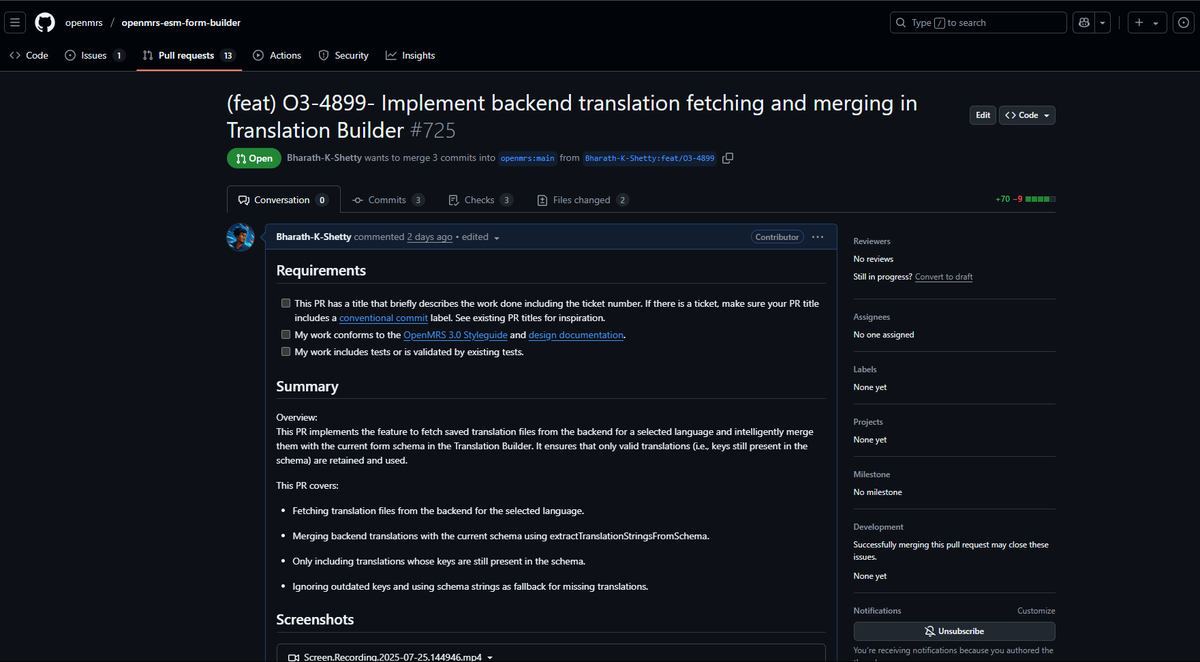Open the Copilot icon button

pos(1083,22)
